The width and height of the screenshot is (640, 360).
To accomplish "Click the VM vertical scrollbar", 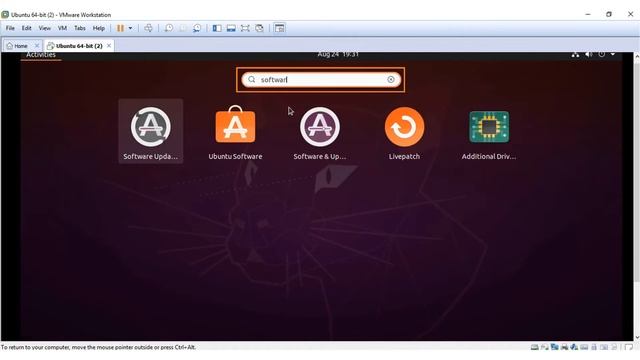I will pos(637,196).
